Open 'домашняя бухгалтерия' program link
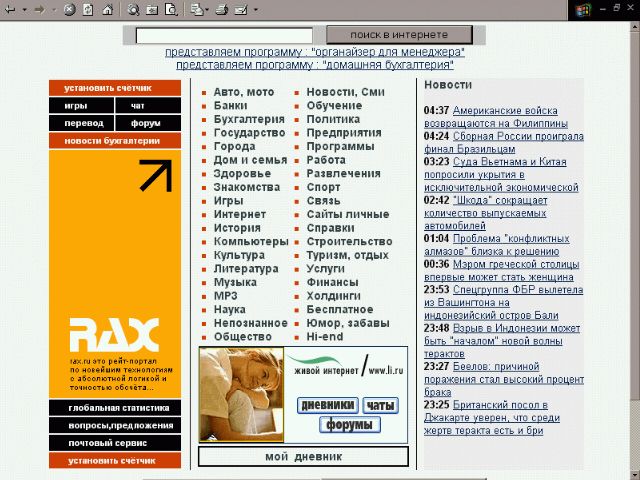This screenshot has width=640, height=480. coord(315,65)
